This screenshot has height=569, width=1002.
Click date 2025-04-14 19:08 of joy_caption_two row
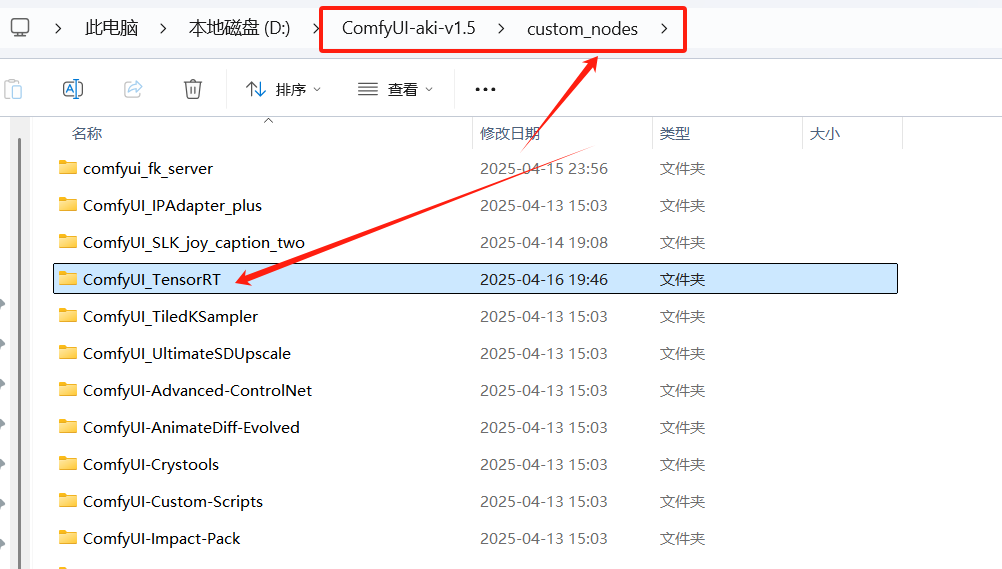[544, 243]
